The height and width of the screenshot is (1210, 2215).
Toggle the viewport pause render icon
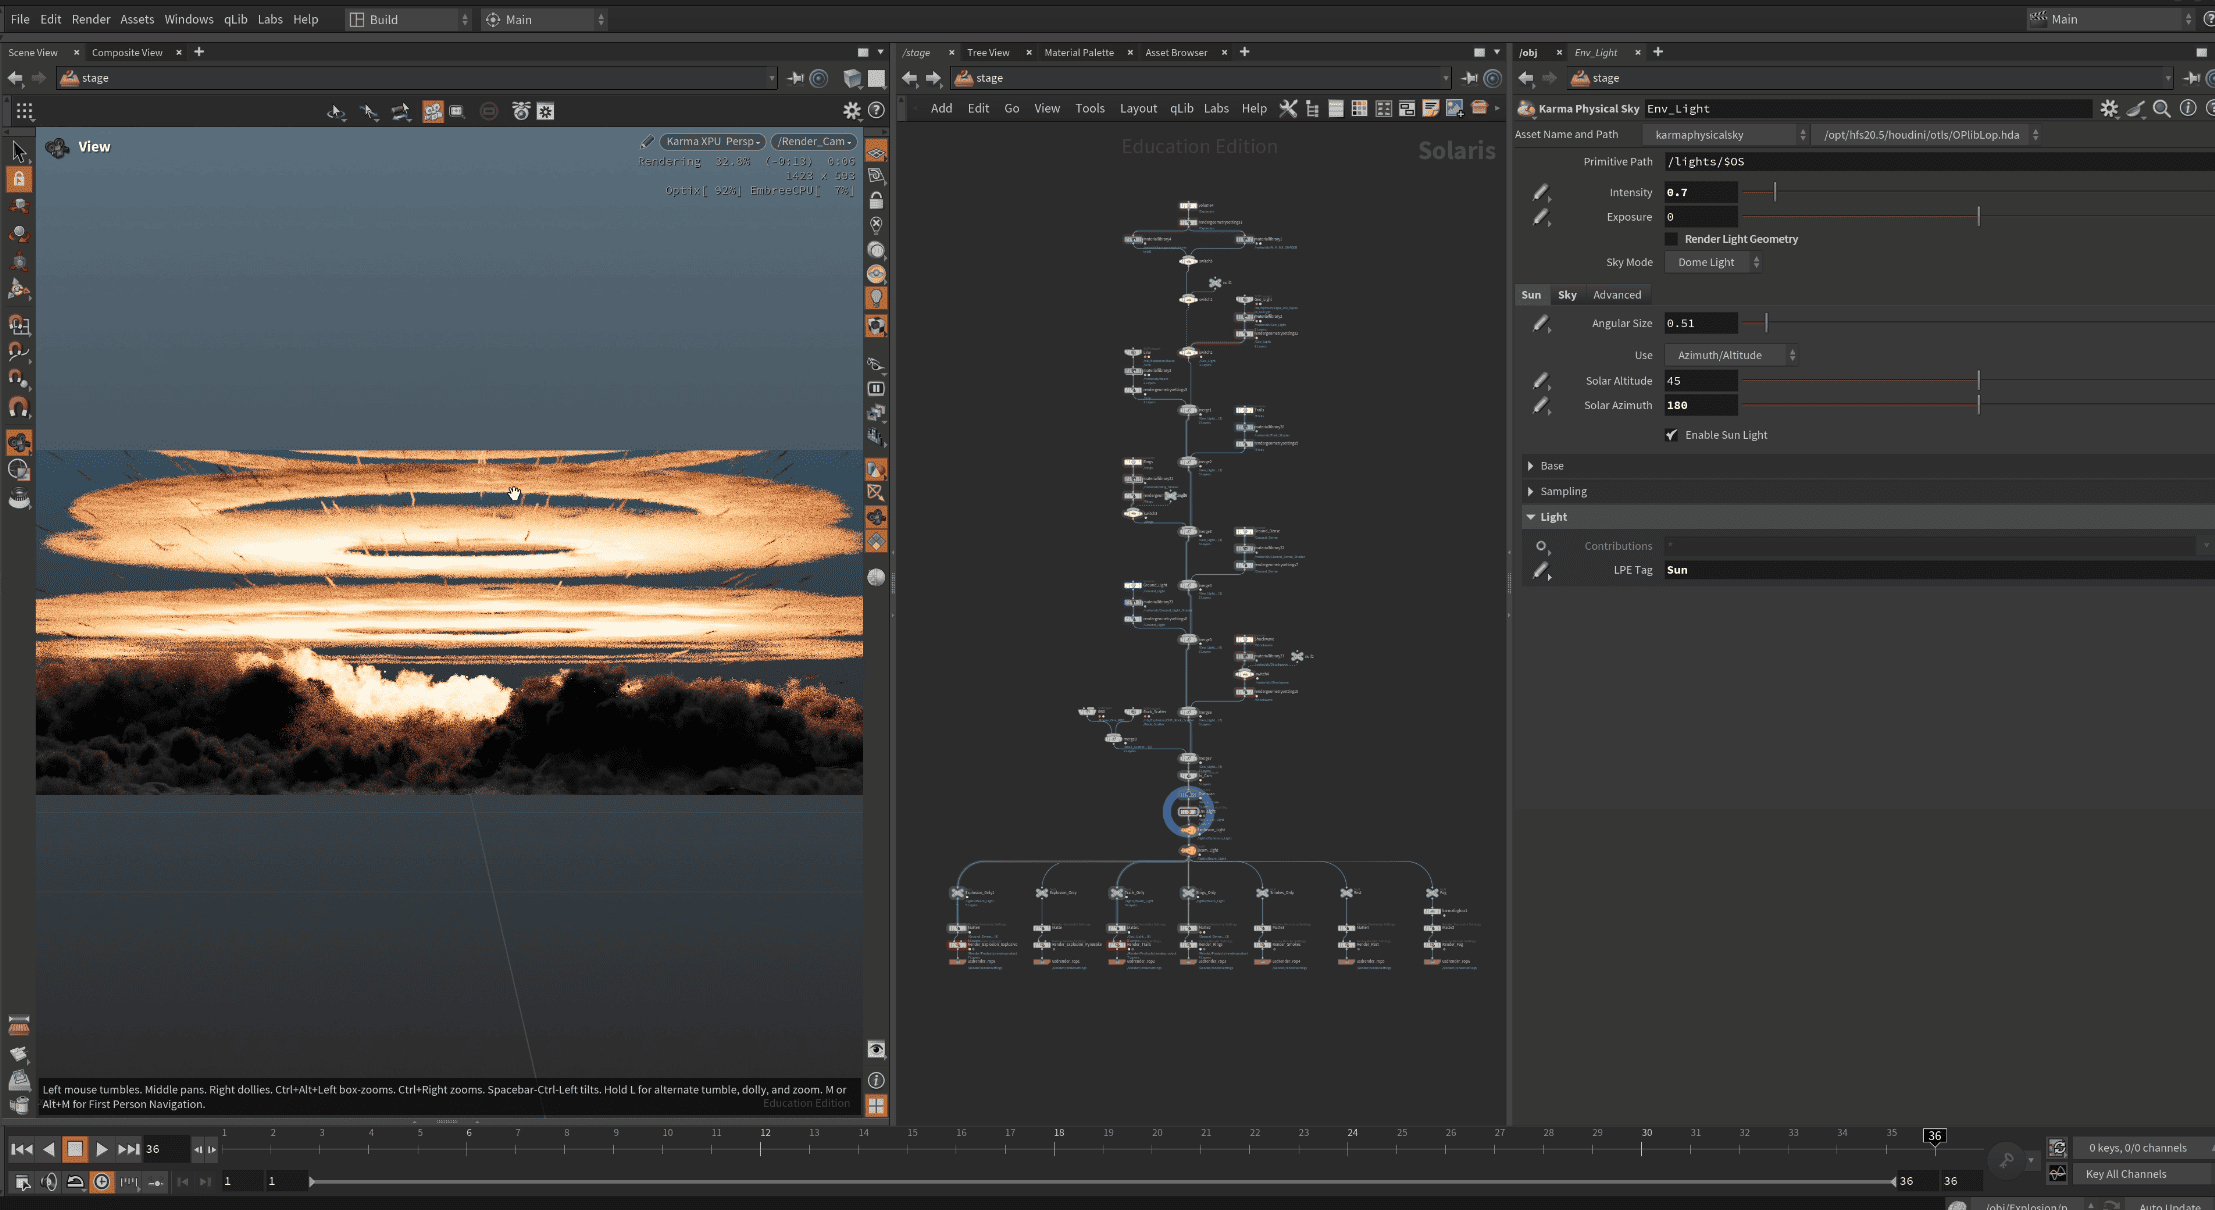pos(876,389)
